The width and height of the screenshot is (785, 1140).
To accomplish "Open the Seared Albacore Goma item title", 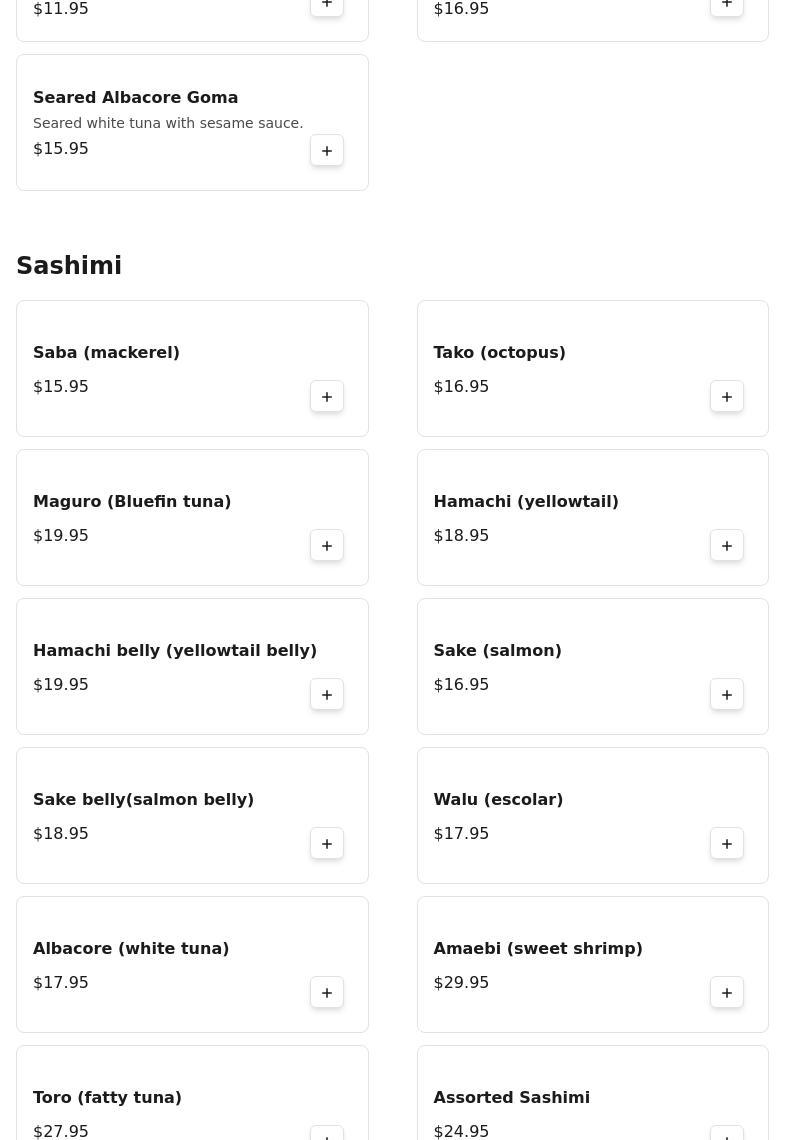I will 135,97.
